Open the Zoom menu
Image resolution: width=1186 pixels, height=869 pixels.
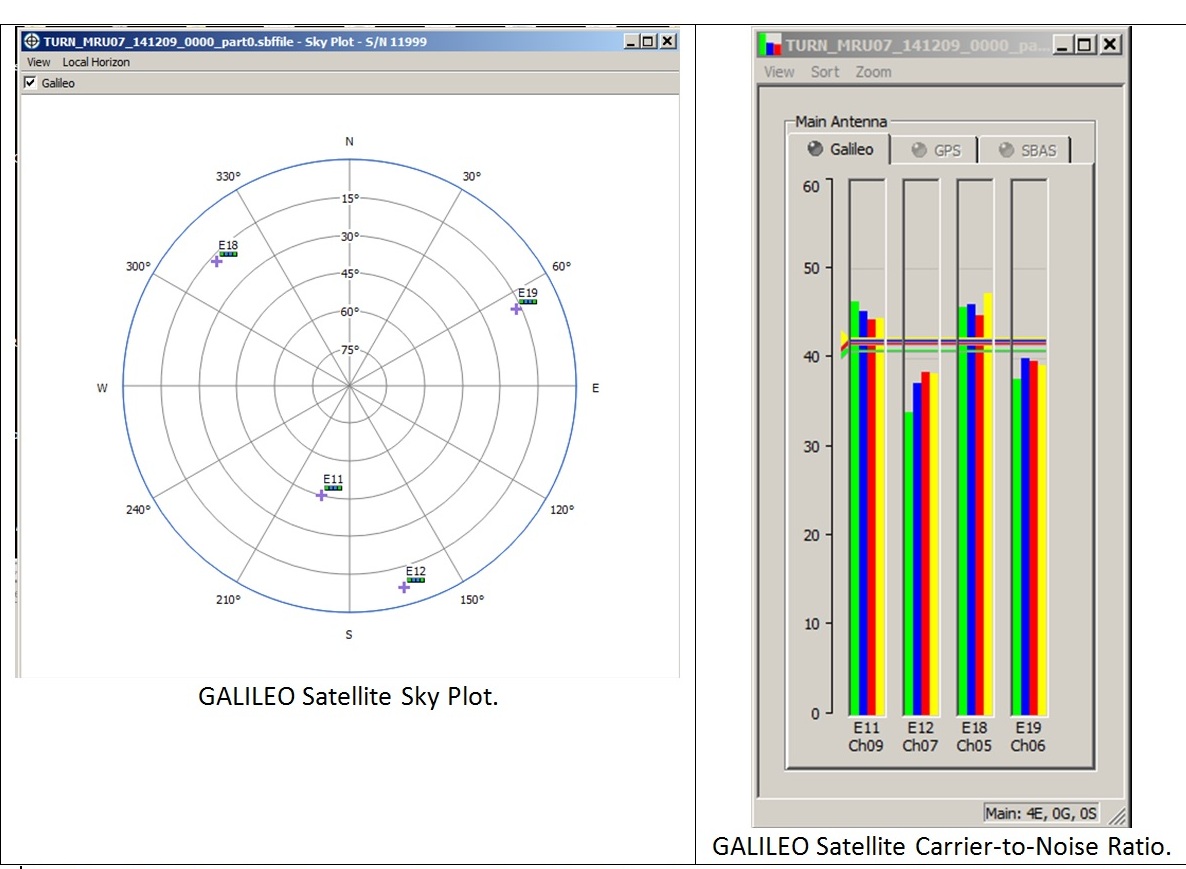873,72
